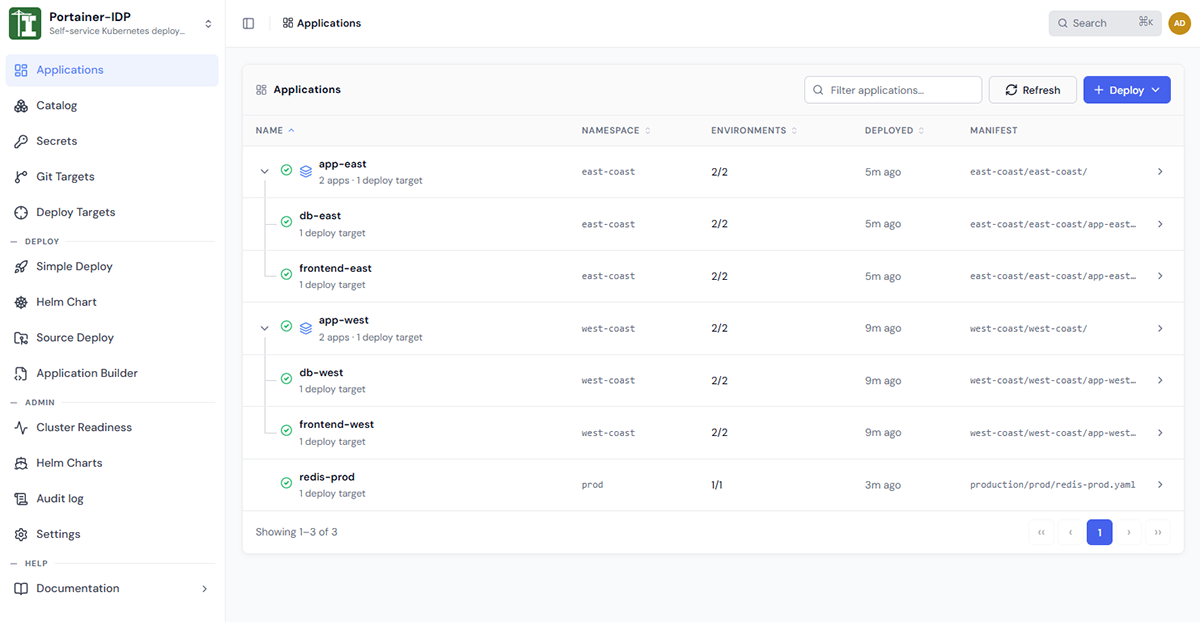Click the Filter applications input field
This screenshot has width=1200, height=622.
tap(893, 90)
